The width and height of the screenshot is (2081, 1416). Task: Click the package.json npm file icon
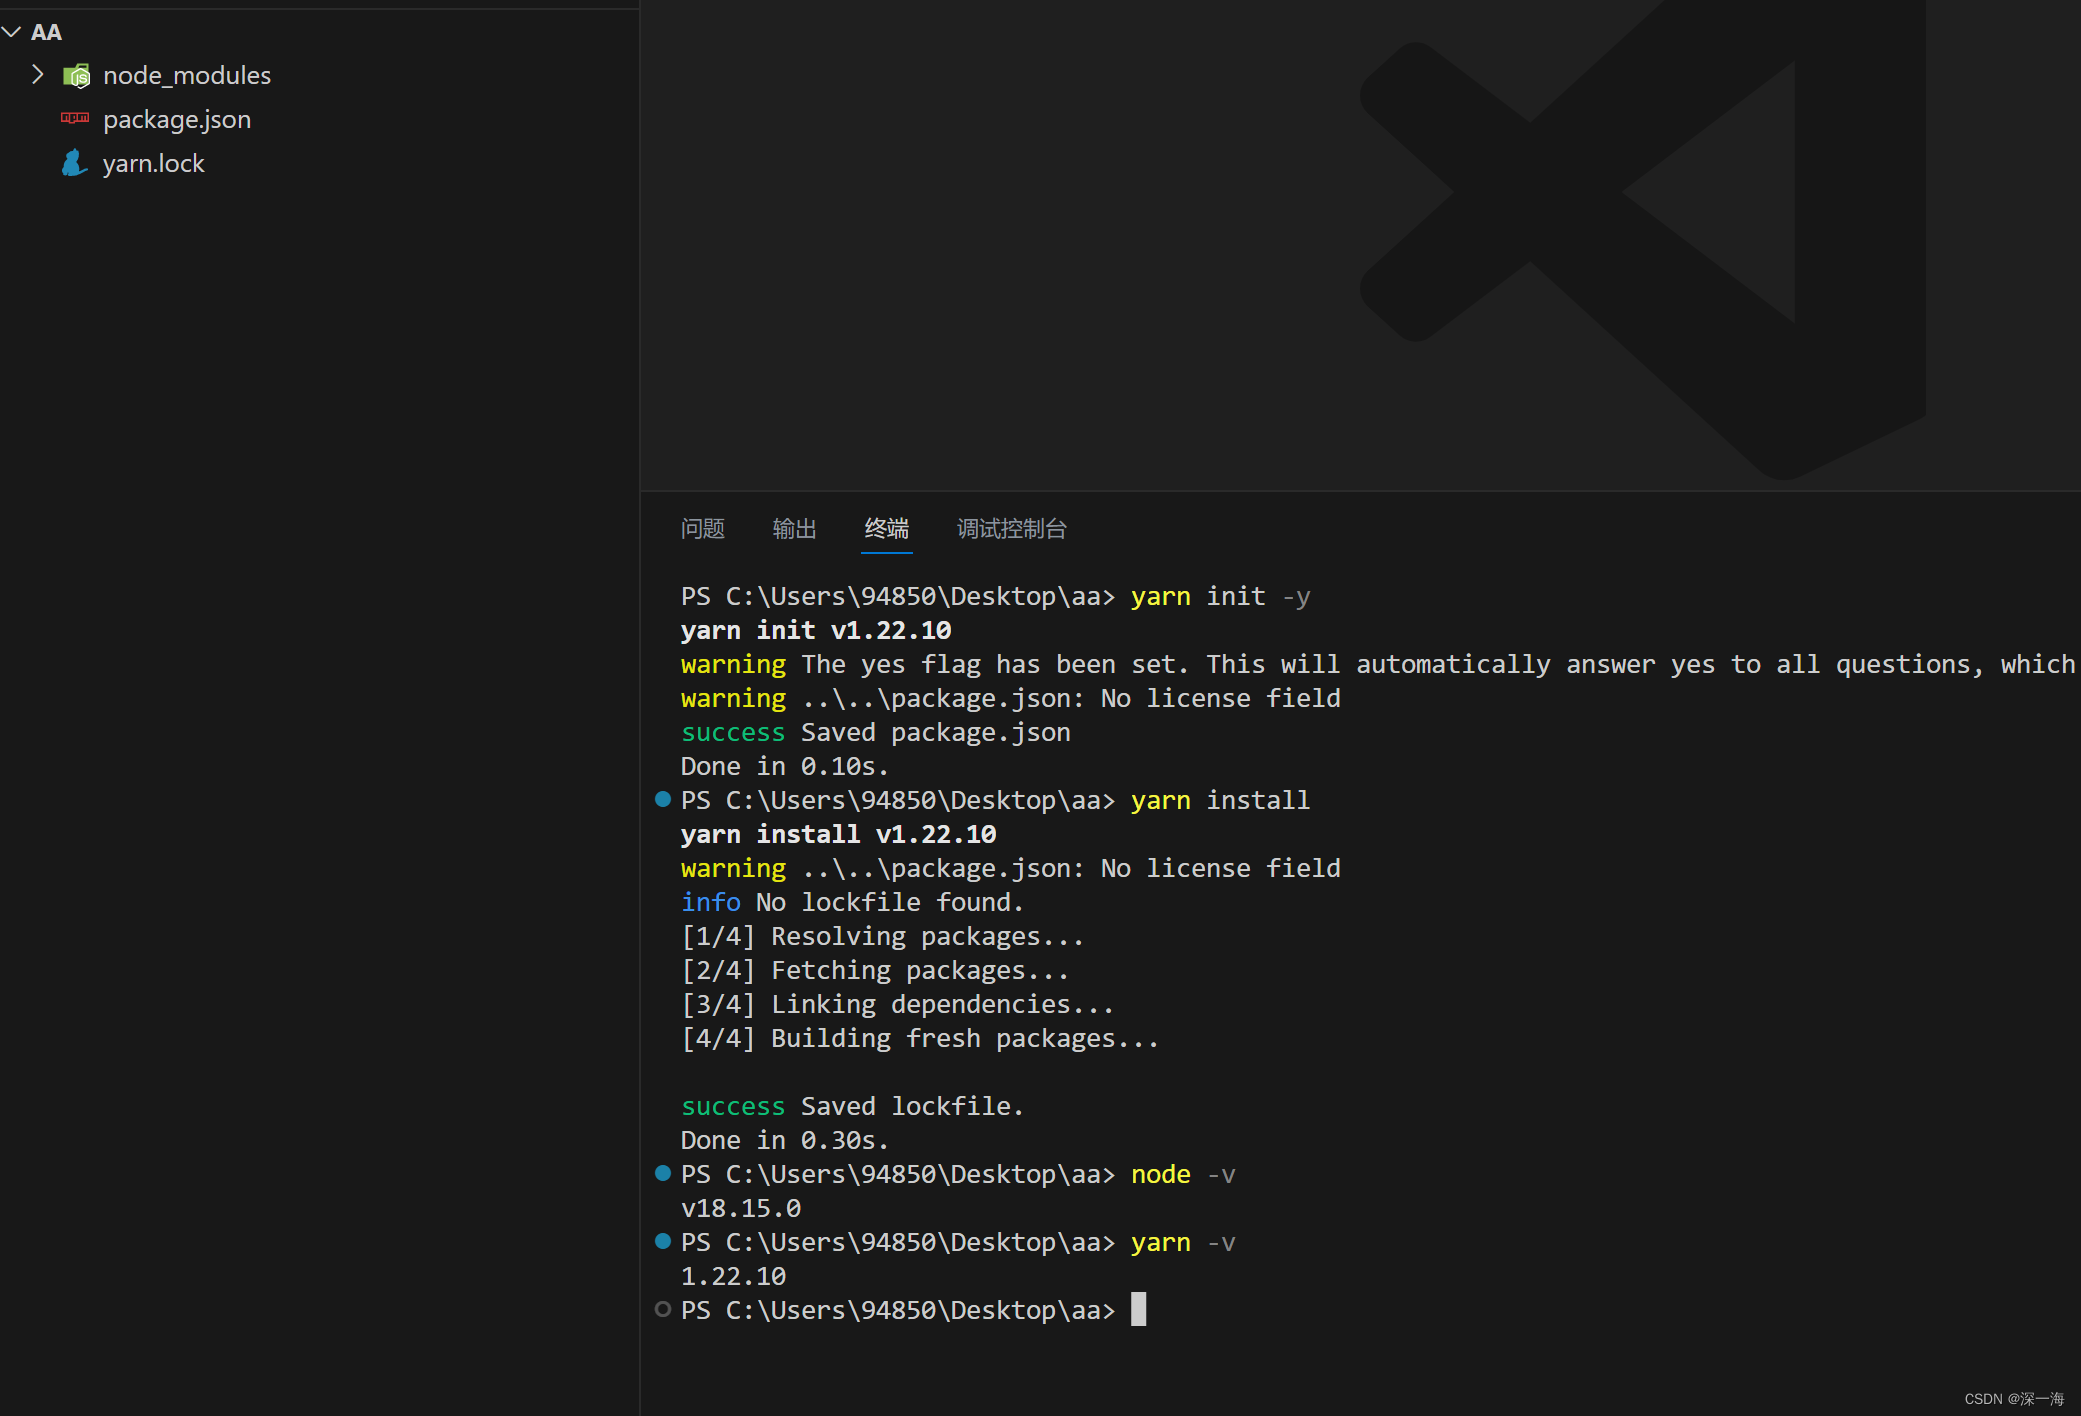75,119
